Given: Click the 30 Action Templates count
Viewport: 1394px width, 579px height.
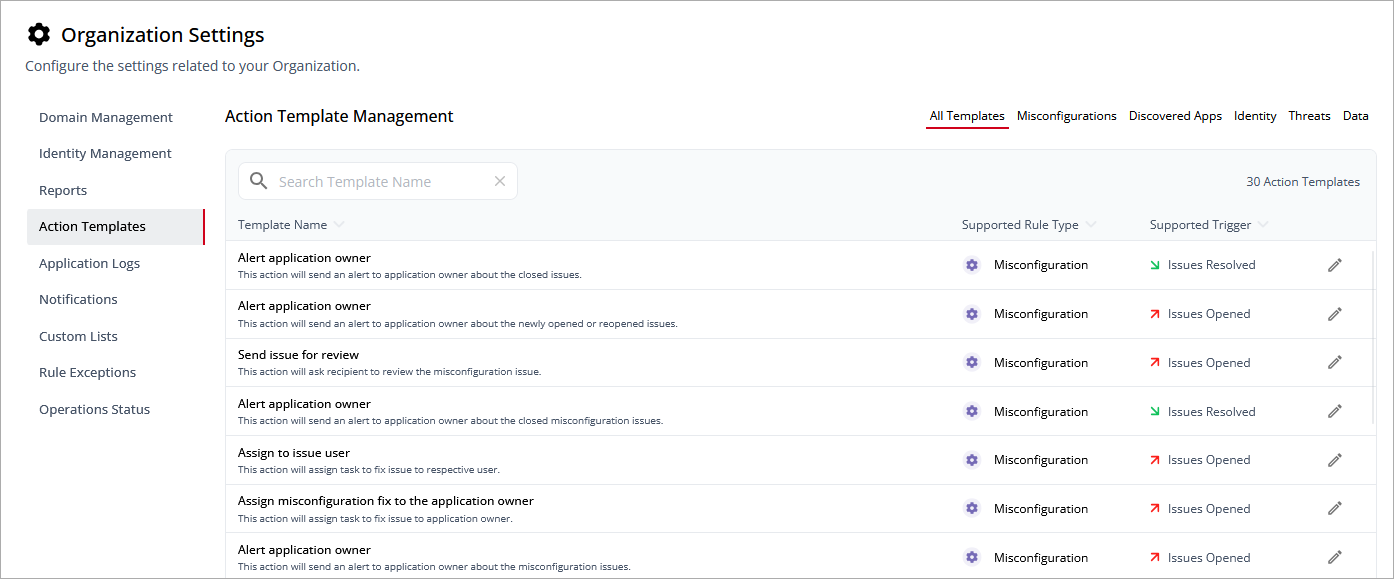Looking at the screenshot, I should (1303, 182).
